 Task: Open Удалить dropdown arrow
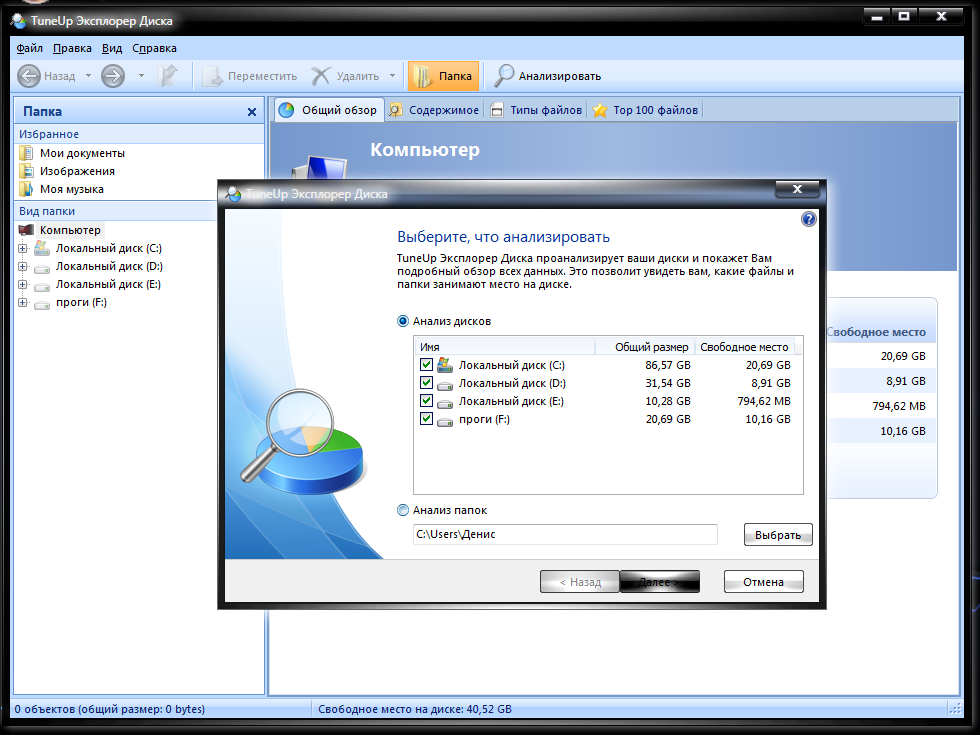pyautogui.click(x=392, y=76)
